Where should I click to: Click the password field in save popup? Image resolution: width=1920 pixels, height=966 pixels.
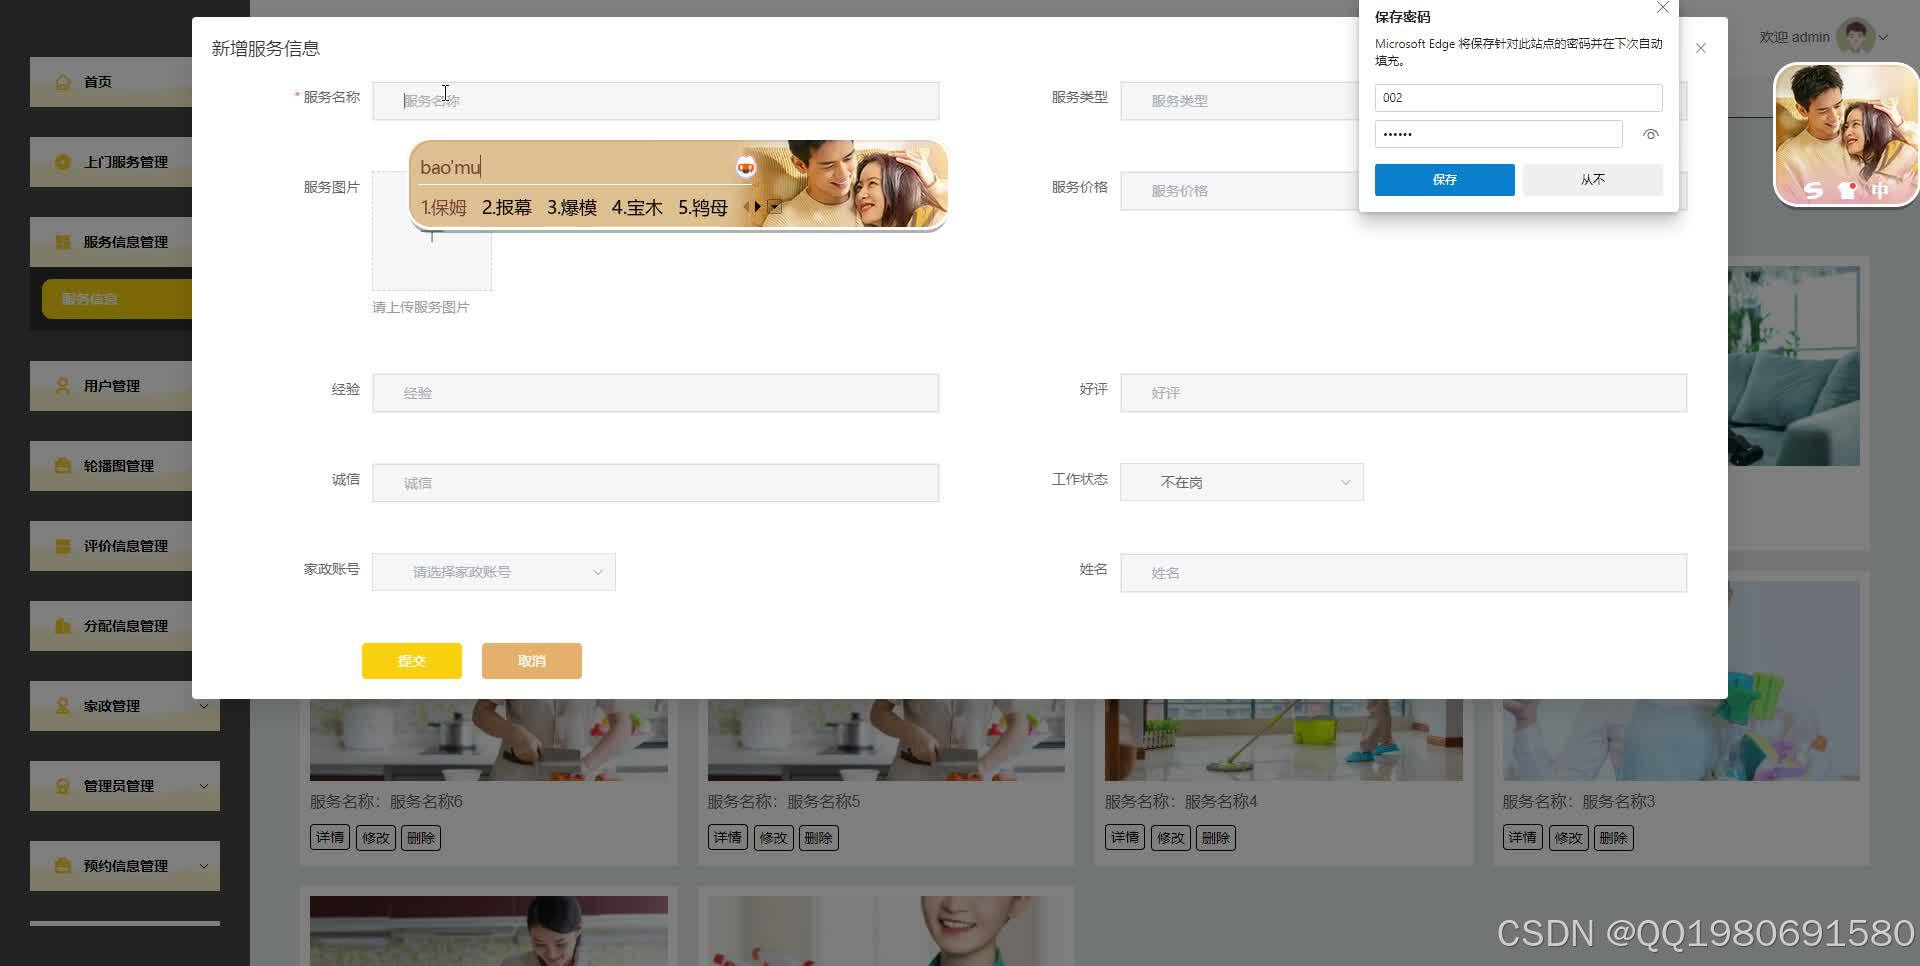1498,134
